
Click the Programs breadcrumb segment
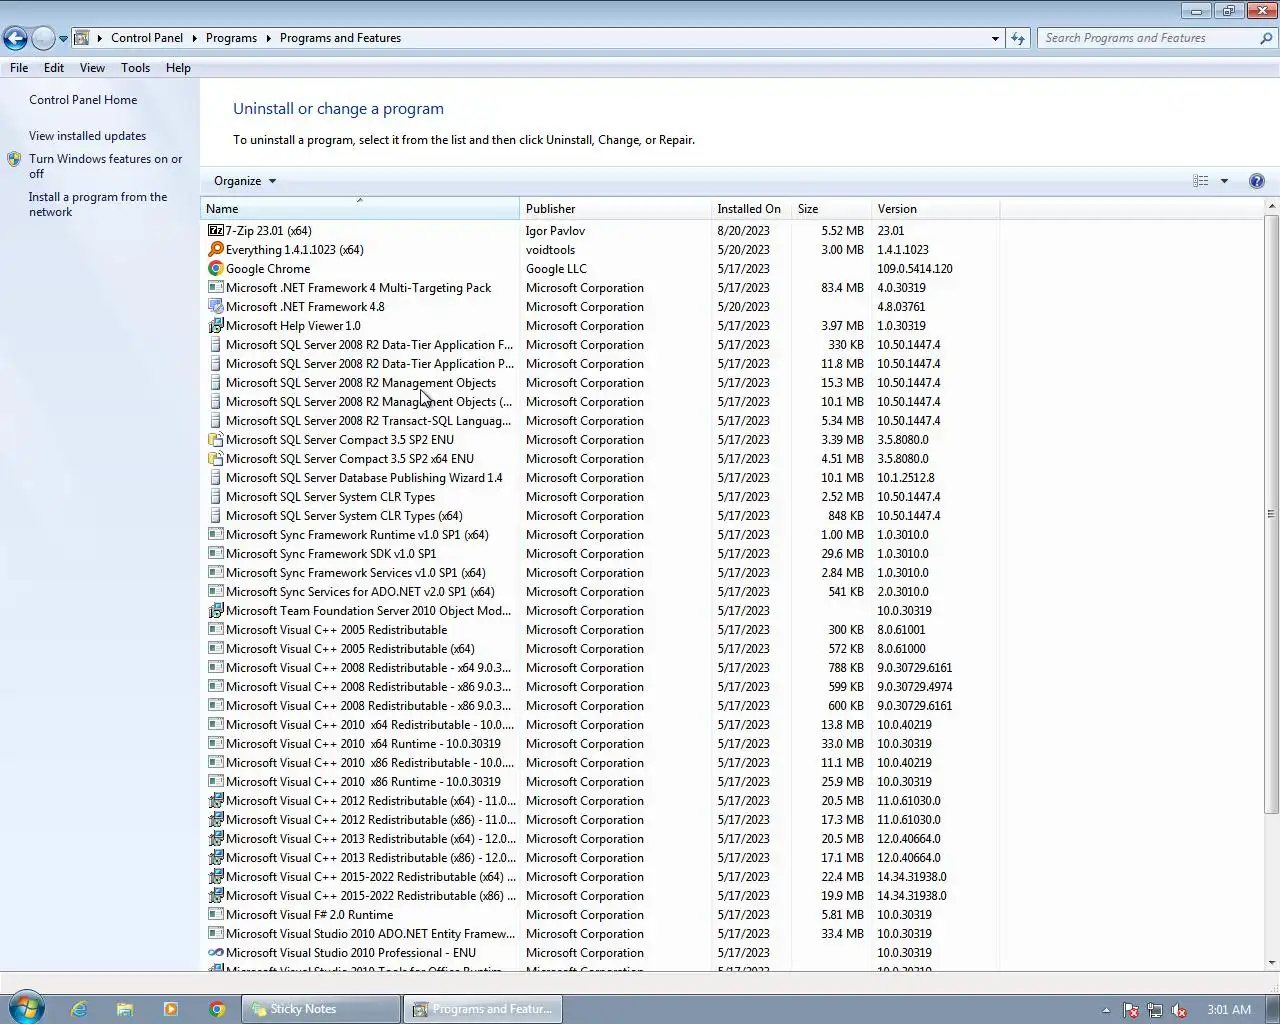(231, 38)
